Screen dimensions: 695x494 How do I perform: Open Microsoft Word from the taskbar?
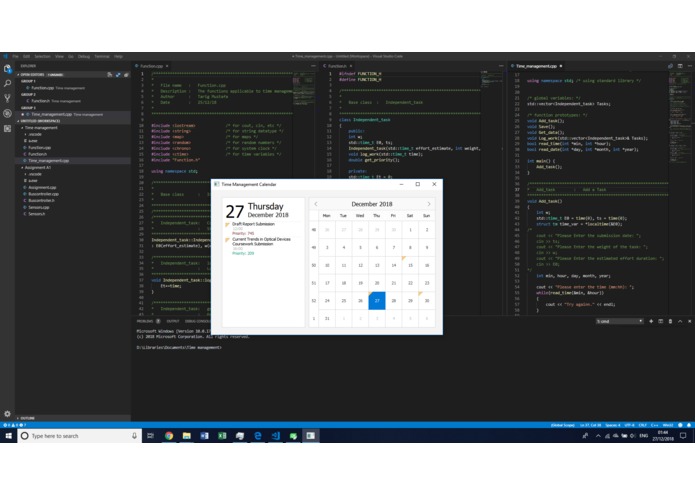point(204,436)
